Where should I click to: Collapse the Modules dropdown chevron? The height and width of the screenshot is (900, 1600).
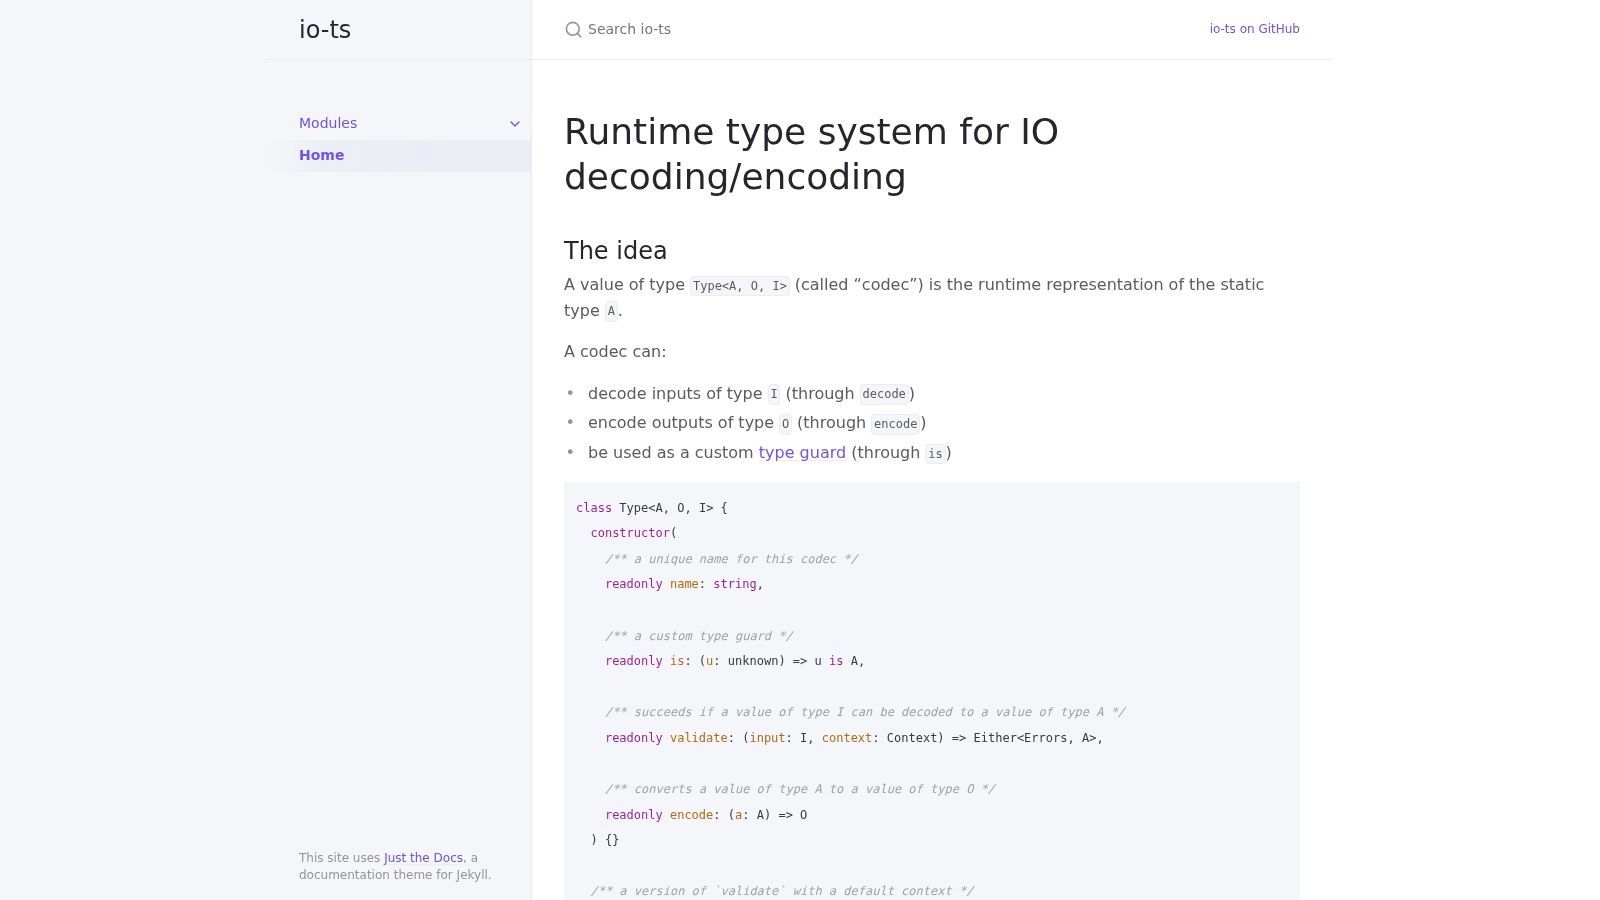(515, 123)
